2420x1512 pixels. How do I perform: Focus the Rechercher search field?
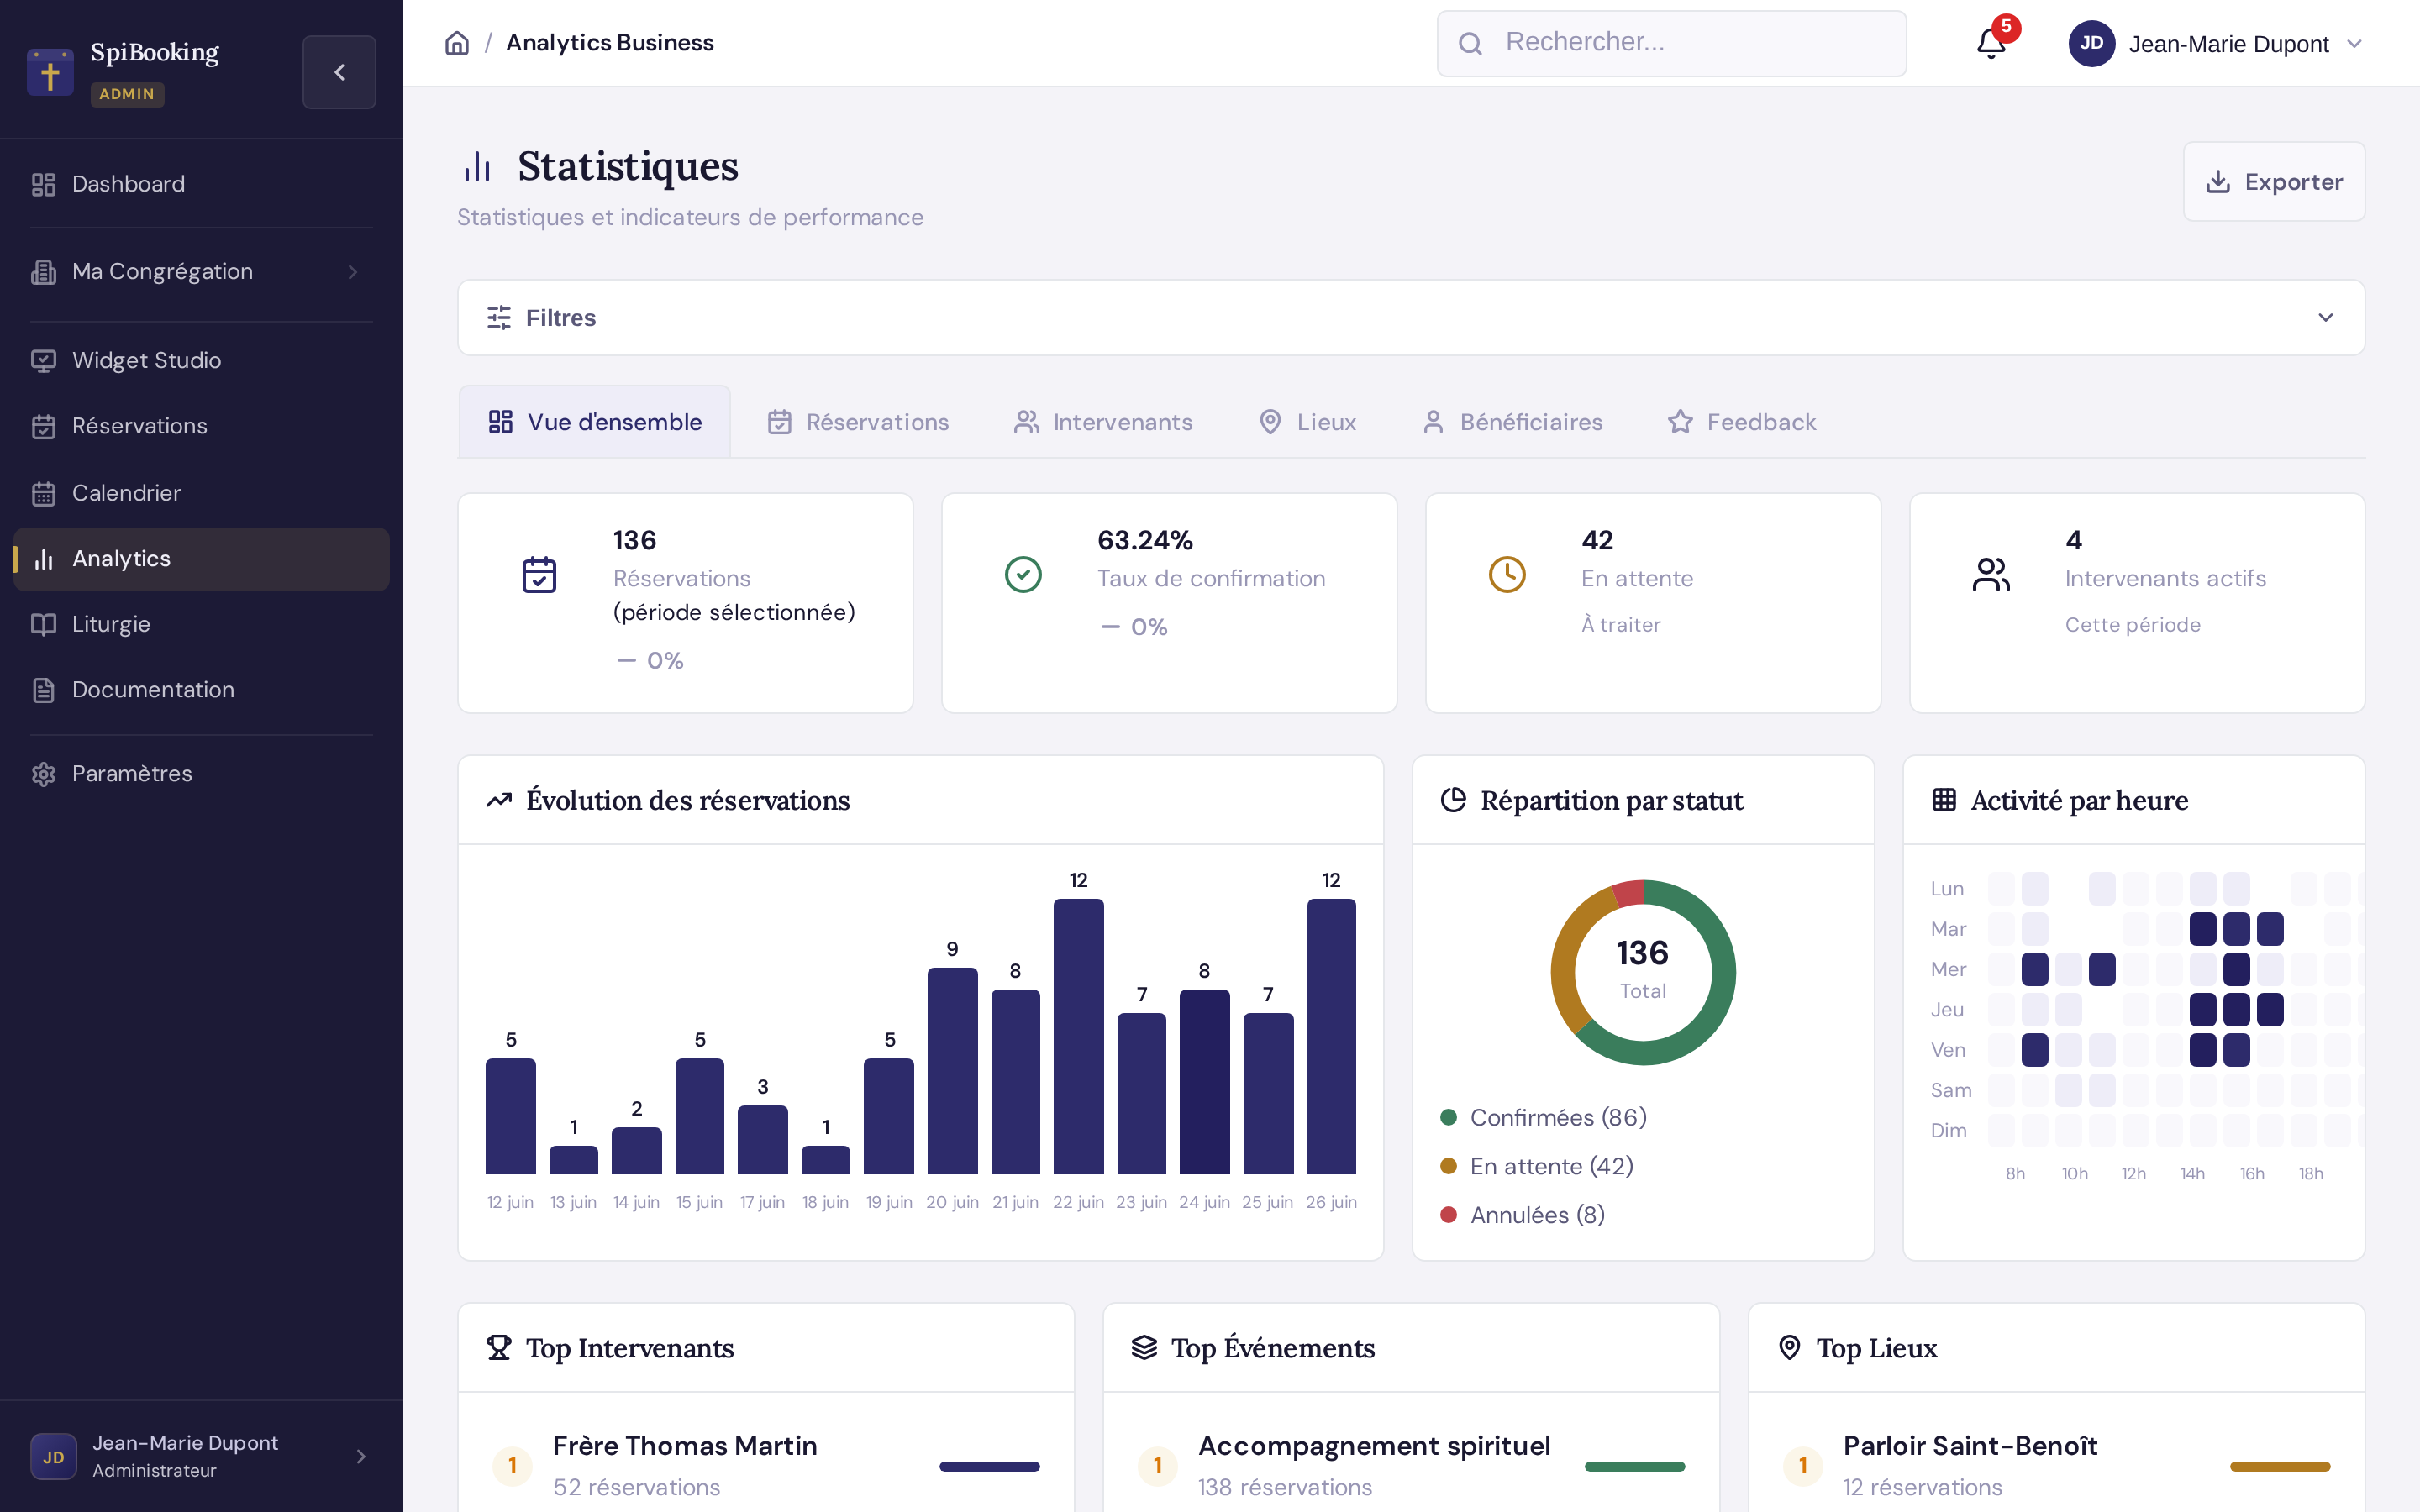coord(1671,43)
